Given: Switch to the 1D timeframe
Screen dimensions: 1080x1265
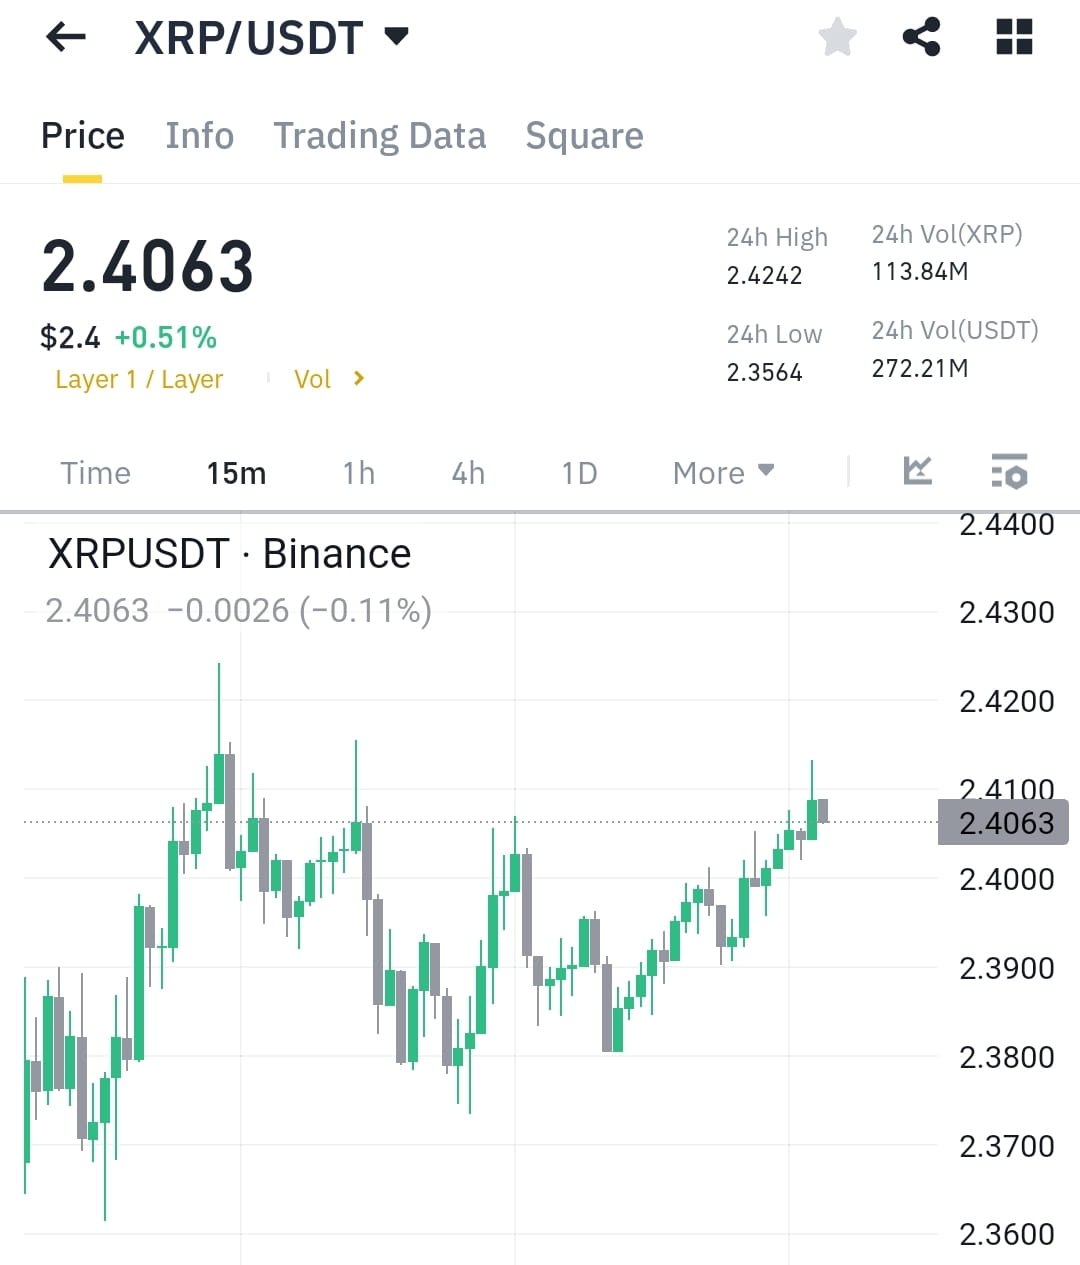Looking at the screenshot, I should tap(578, 472).
